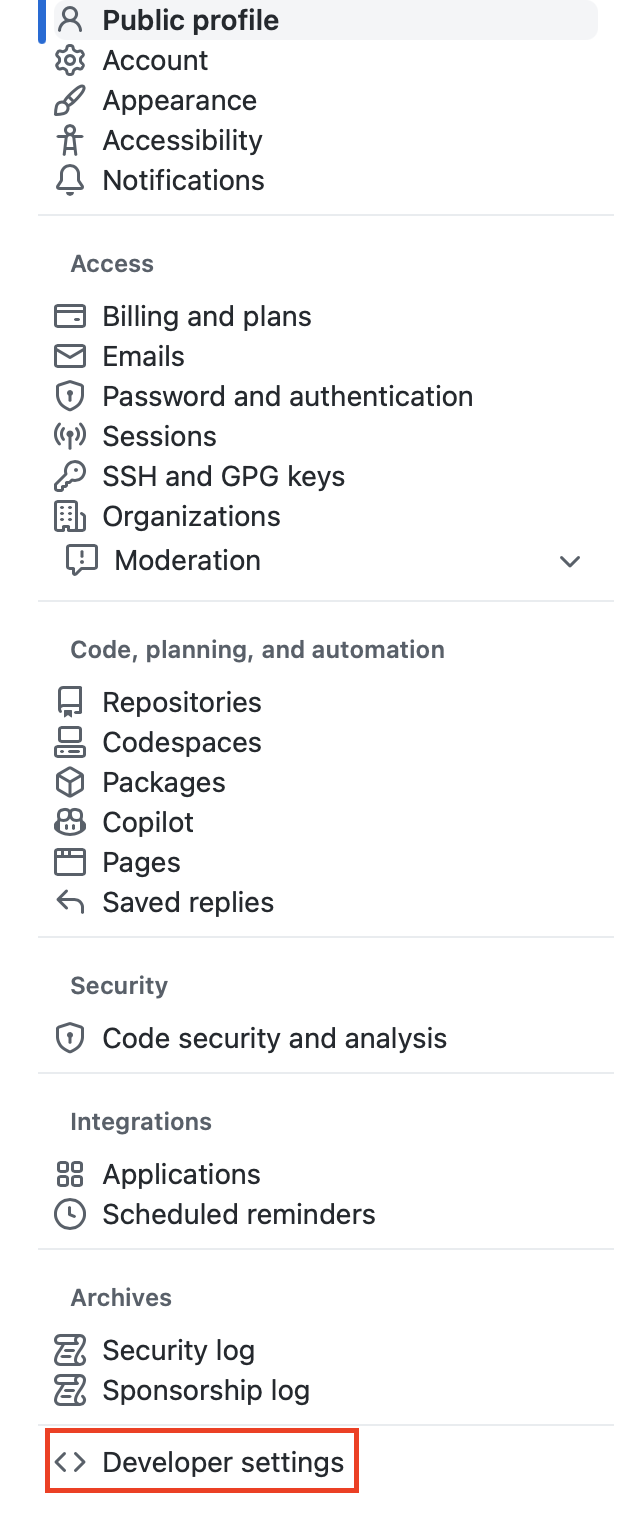Open the Emails settings page
This screenshot has width=632, height=1514.
tap(143, 357)
